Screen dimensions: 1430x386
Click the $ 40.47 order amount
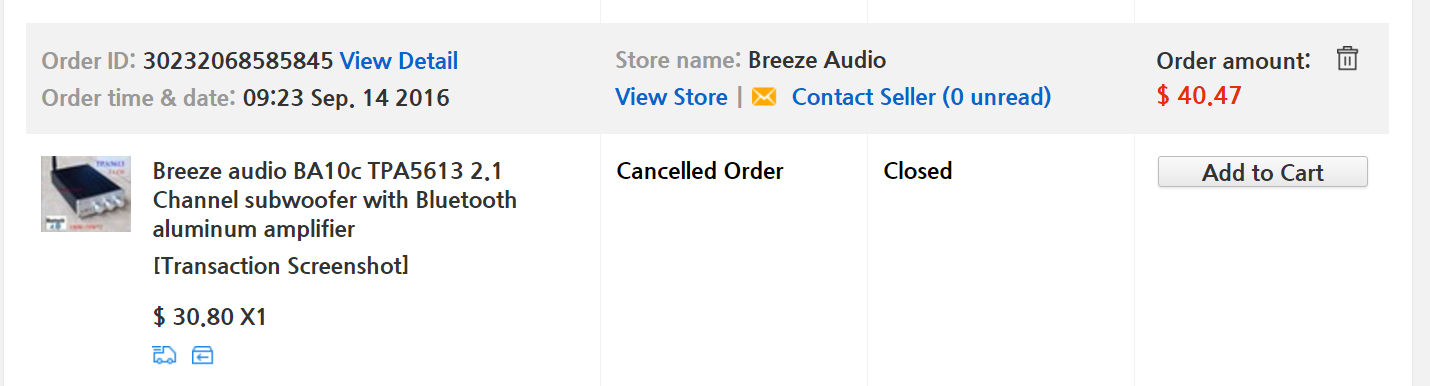(x=1198, y=96)
